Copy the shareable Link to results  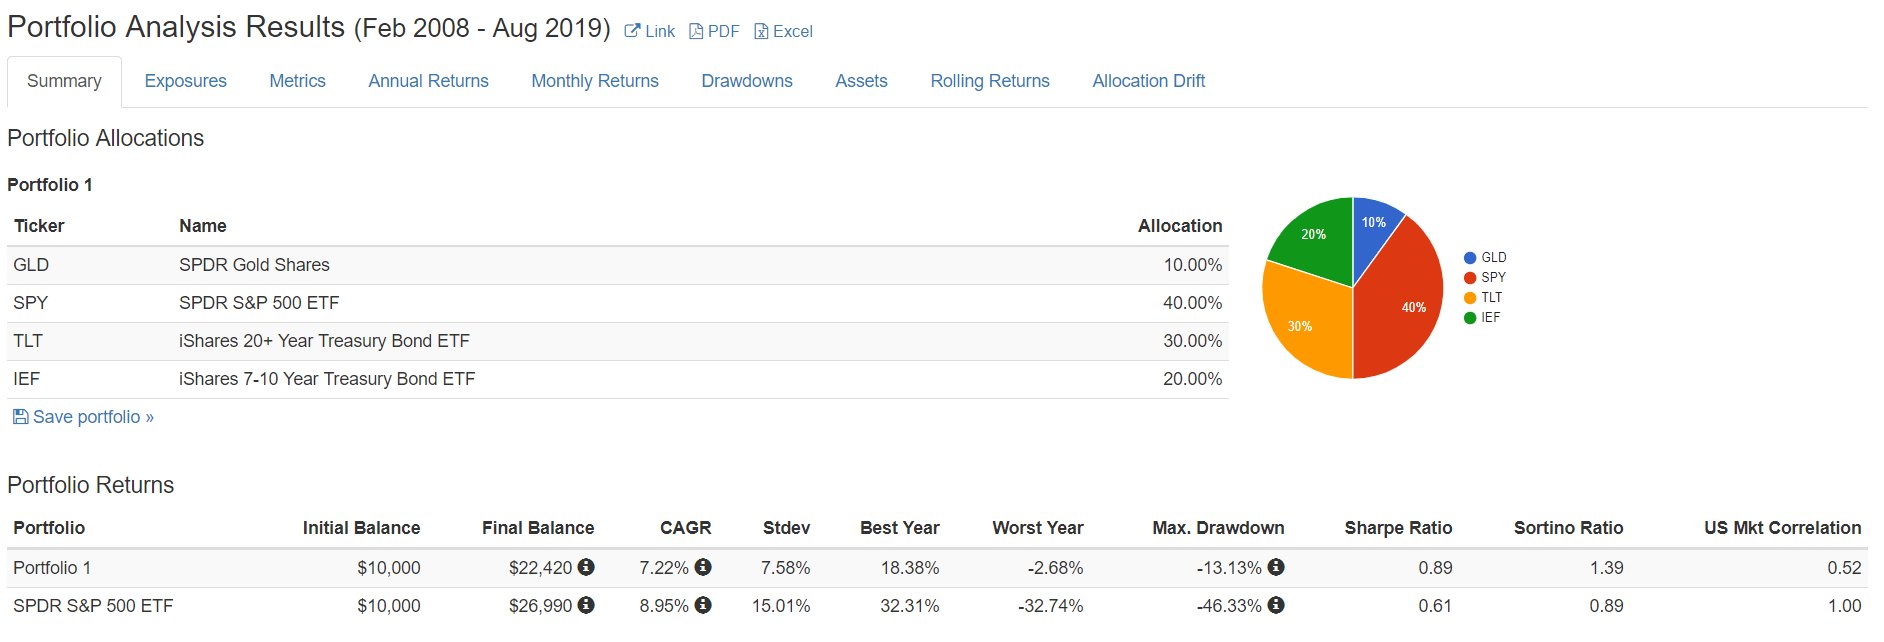pos(650,31)
